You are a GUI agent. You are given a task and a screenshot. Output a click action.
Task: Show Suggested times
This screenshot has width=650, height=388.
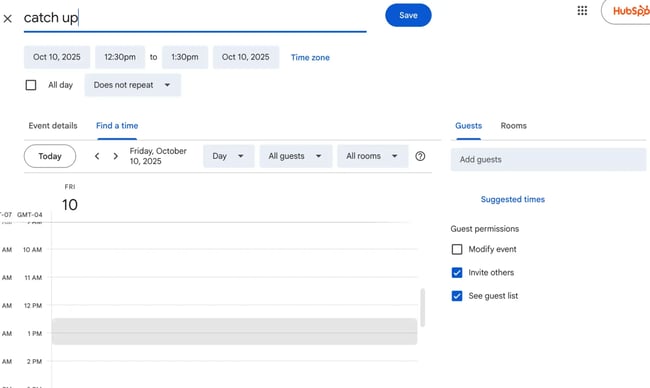(512, 199)
